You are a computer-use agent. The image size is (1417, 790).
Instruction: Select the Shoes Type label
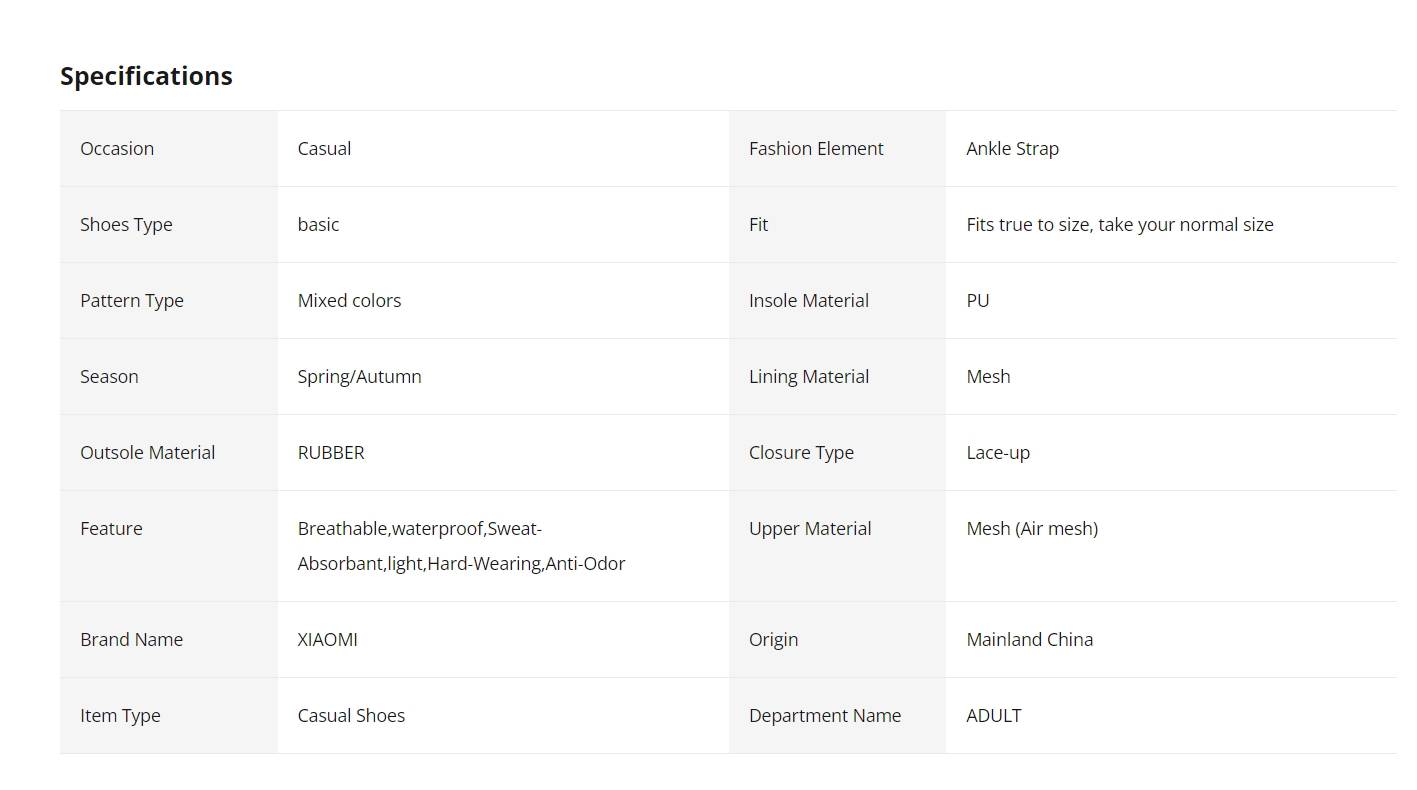(x=126, y=225)
